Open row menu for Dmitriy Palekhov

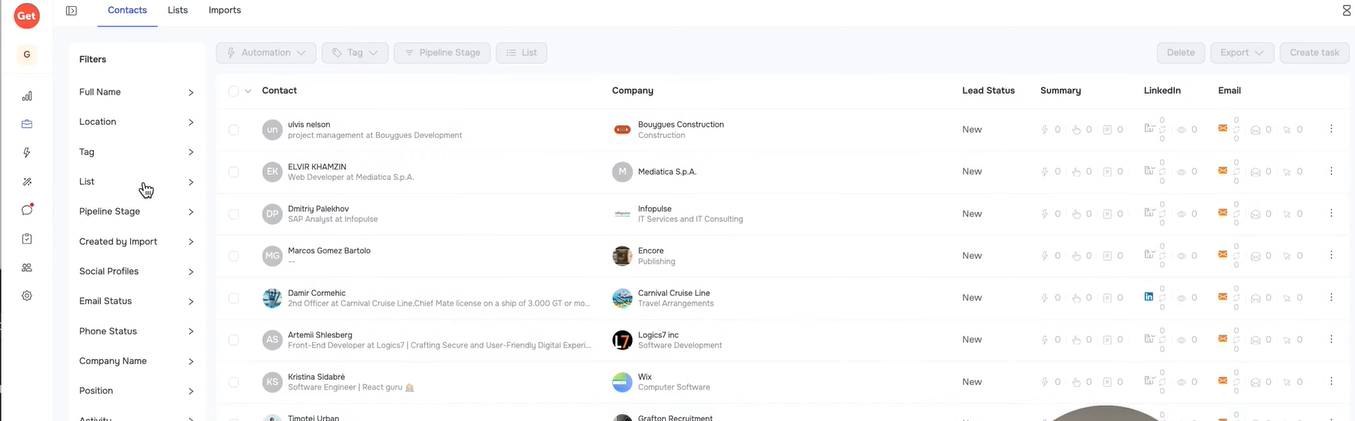coord(1331,213)
